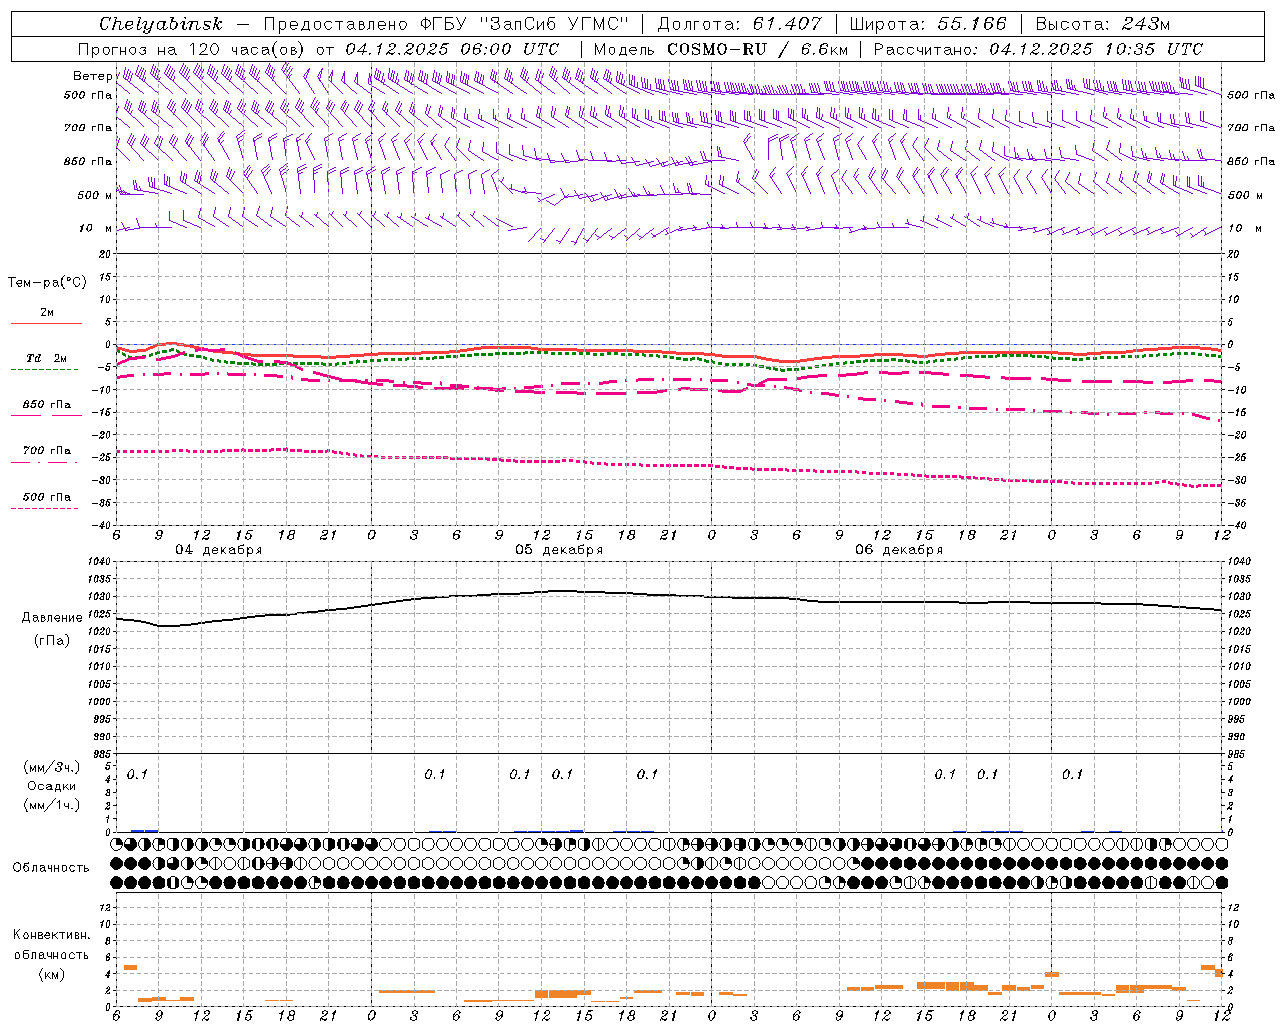The image size is (1280, 1024).
Task: Select the "Долгота: 61.407" header field
Action: pyautogui.click(x=740, y=24)
